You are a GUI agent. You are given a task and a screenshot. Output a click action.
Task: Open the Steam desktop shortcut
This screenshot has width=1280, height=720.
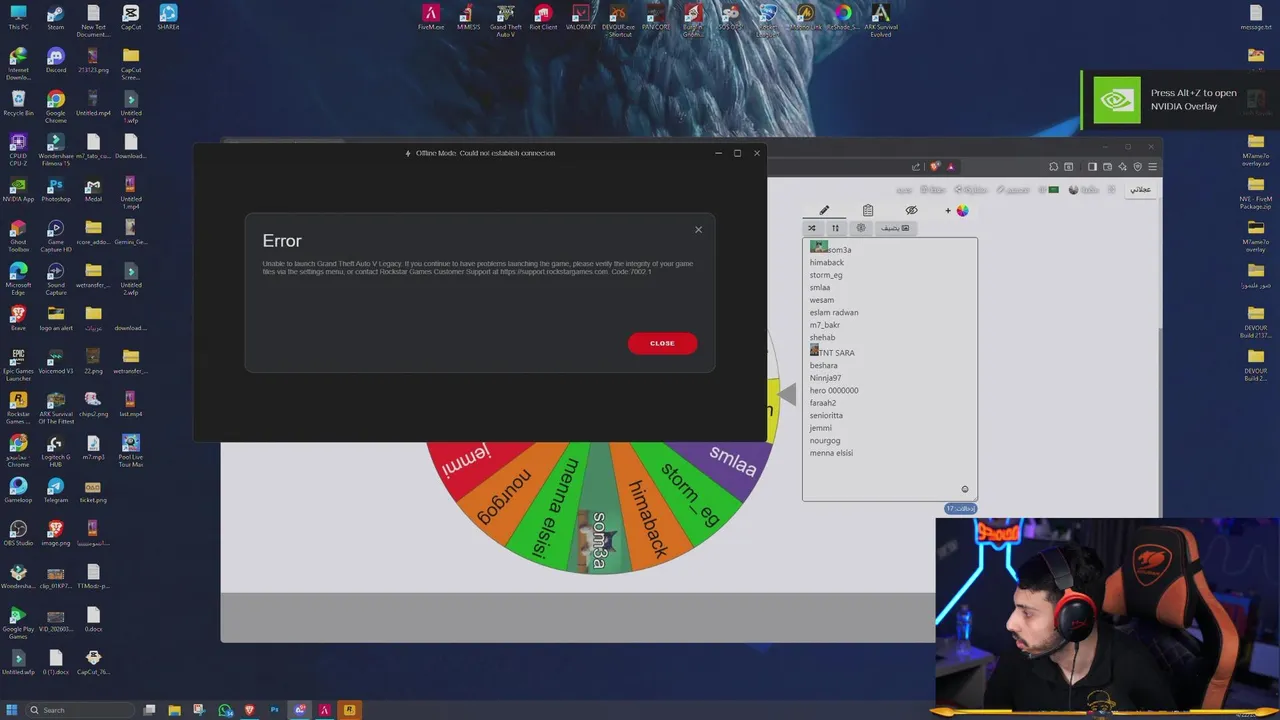click(x=55, y=17)
